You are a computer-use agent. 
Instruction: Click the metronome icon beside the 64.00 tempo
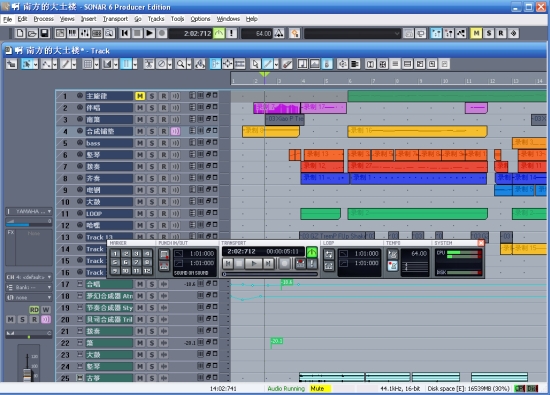click(x=279, y=33)
